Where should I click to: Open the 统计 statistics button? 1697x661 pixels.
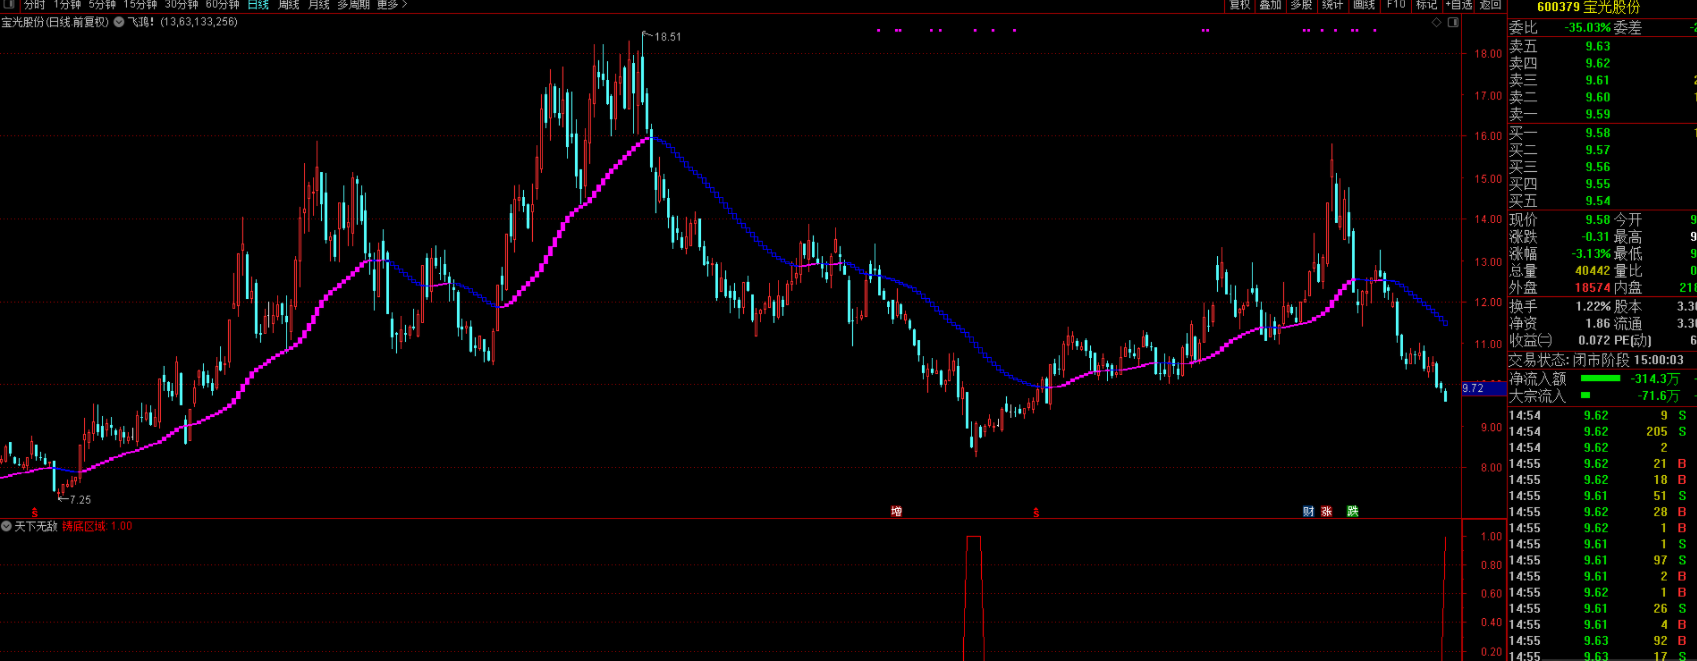(x=1333, y=5)
